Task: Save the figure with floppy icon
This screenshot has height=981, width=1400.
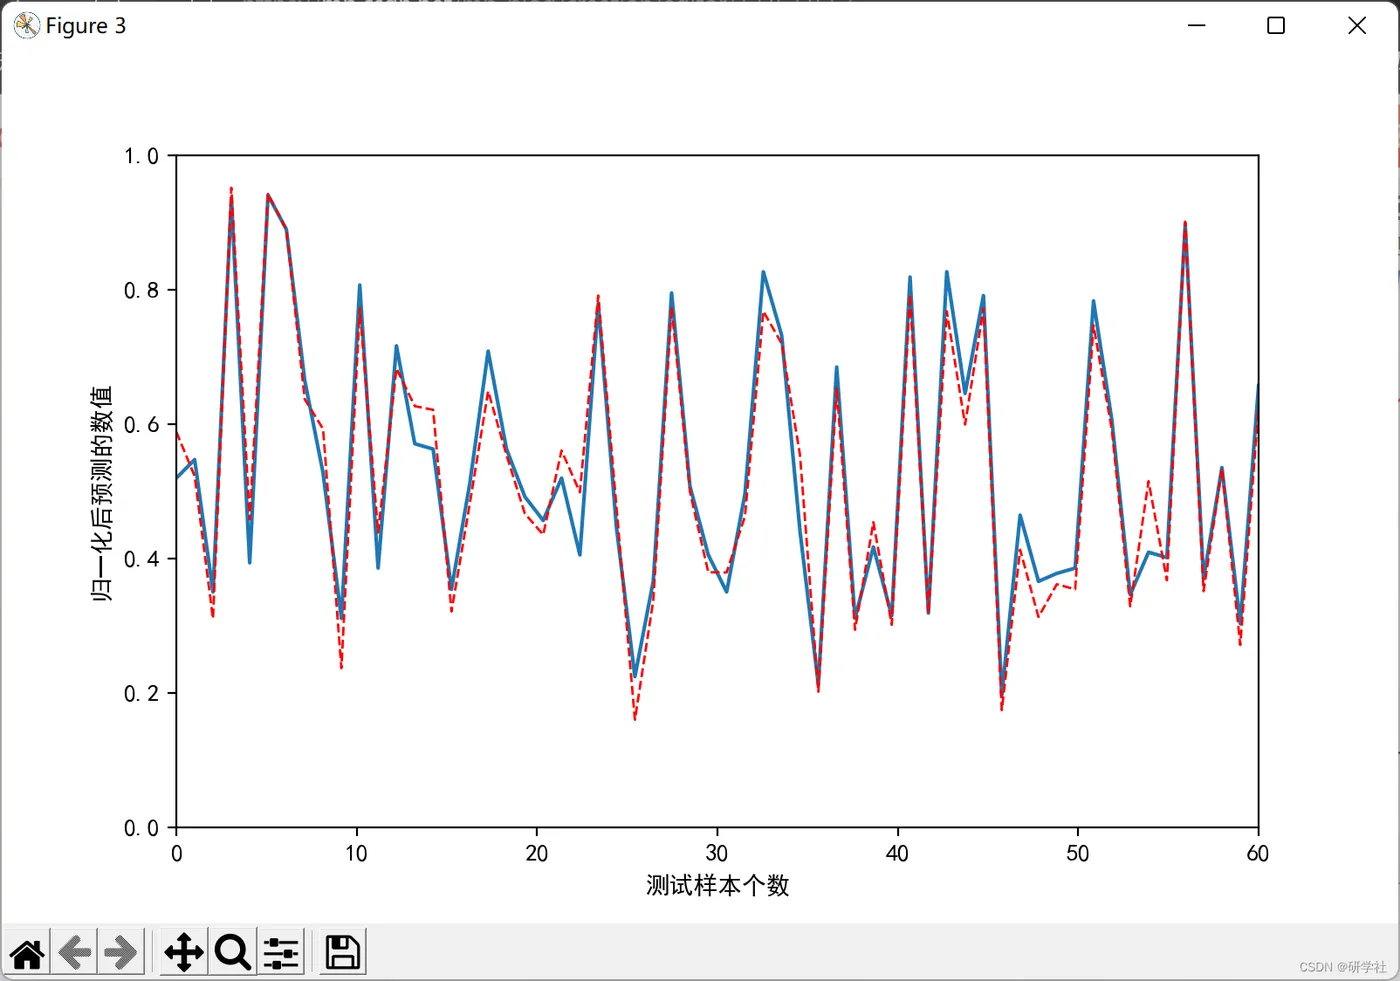Action: (x=343, y=952)
